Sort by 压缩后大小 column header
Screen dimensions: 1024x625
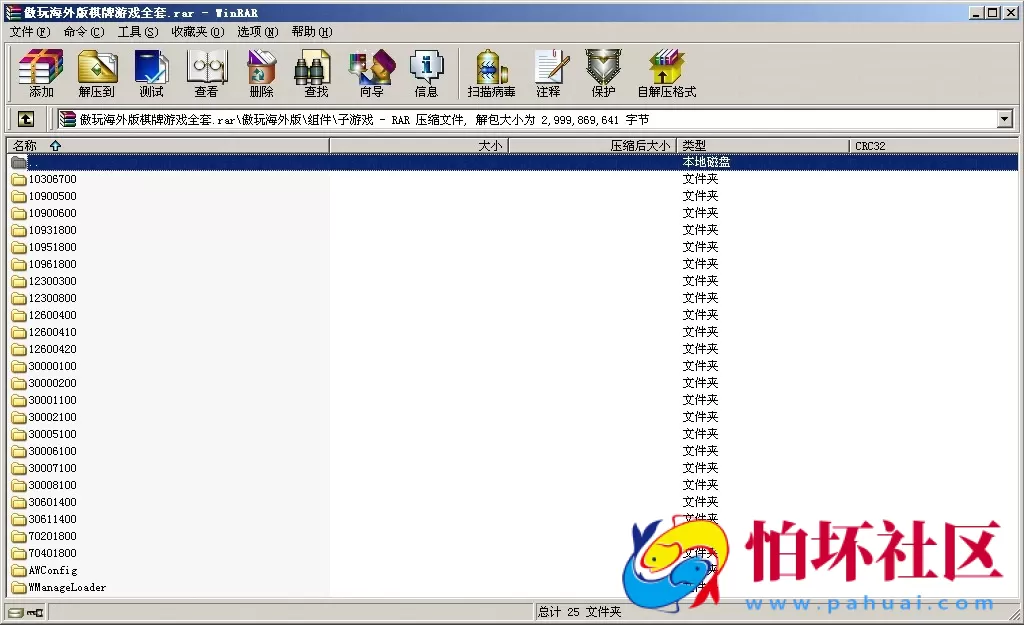pos(592,146)
